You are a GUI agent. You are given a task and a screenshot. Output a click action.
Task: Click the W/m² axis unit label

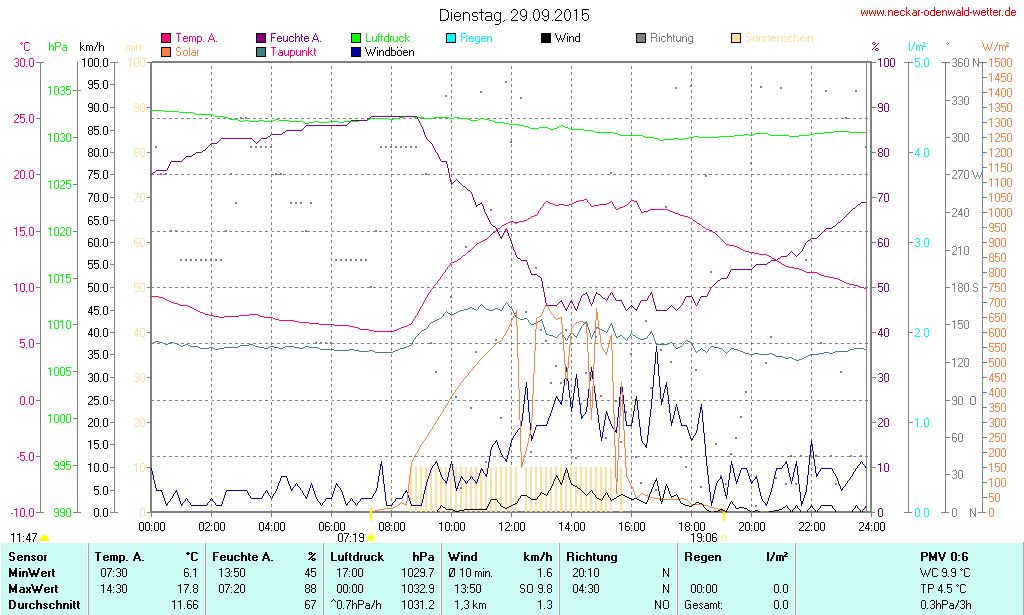click(x=995, y=47)
